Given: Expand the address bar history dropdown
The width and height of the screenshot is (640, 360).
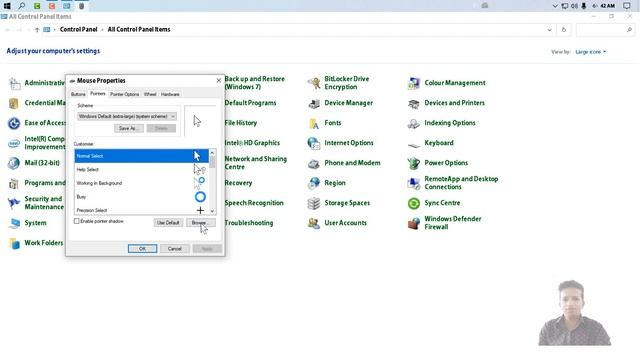Looking at the screenshot, I should [x=549, y=30].
